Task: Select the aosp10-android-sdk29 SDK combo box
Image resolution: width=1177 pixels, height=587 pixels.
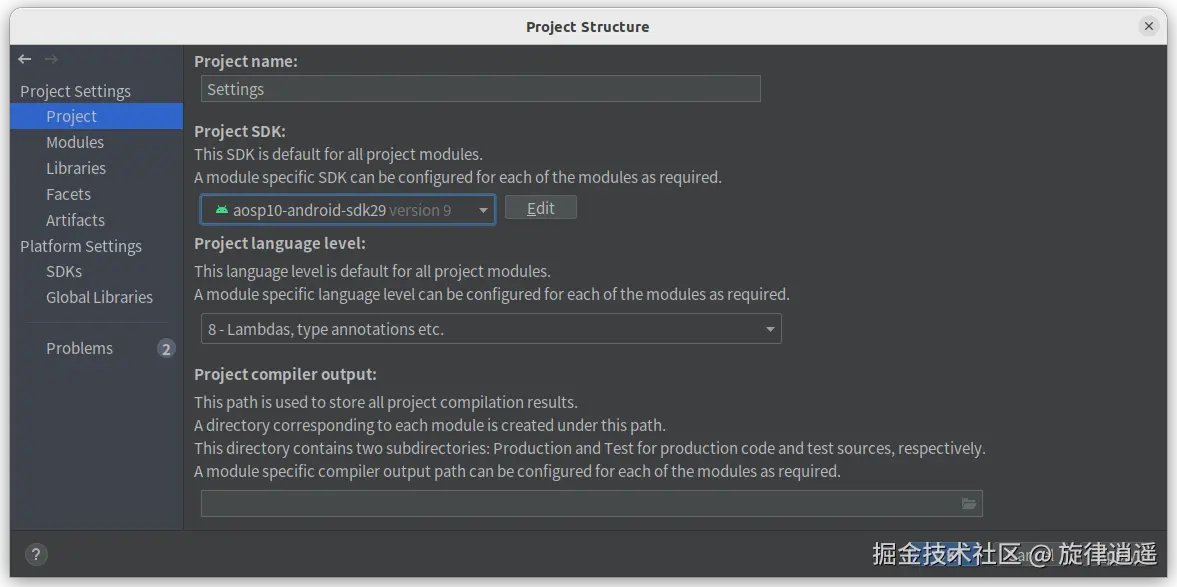Action: 348,209
